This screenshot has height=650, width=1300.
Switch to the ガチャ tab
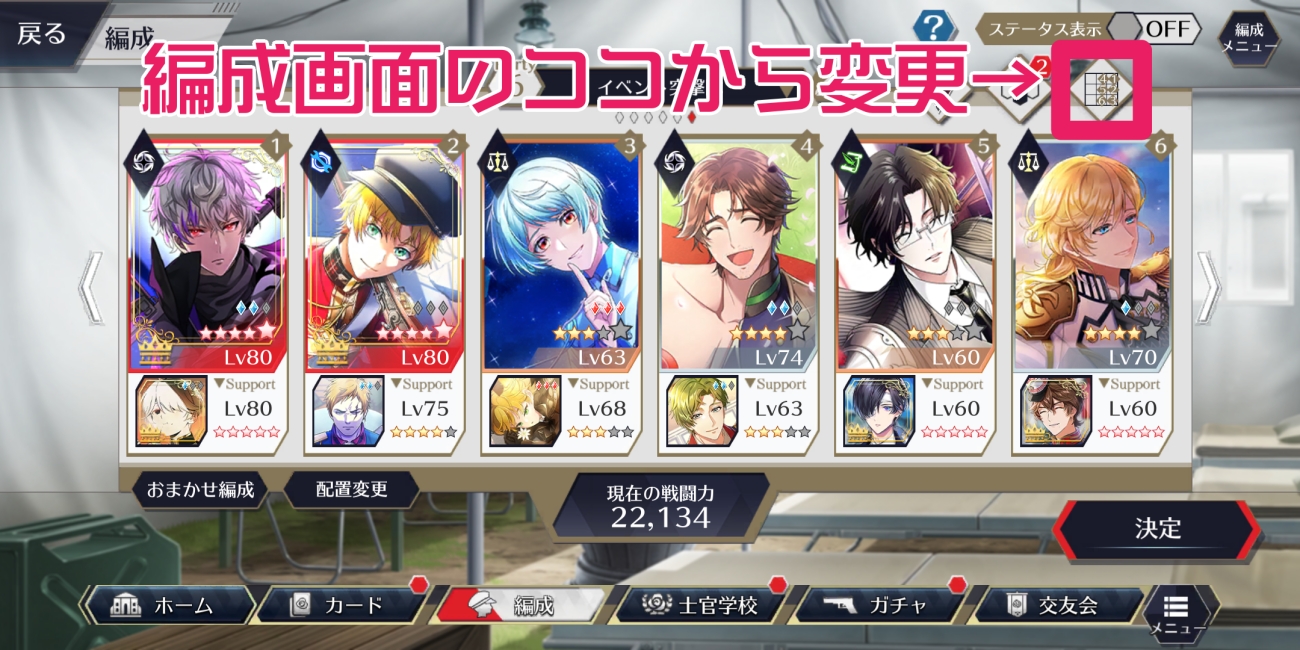click(x=879, y=605)
